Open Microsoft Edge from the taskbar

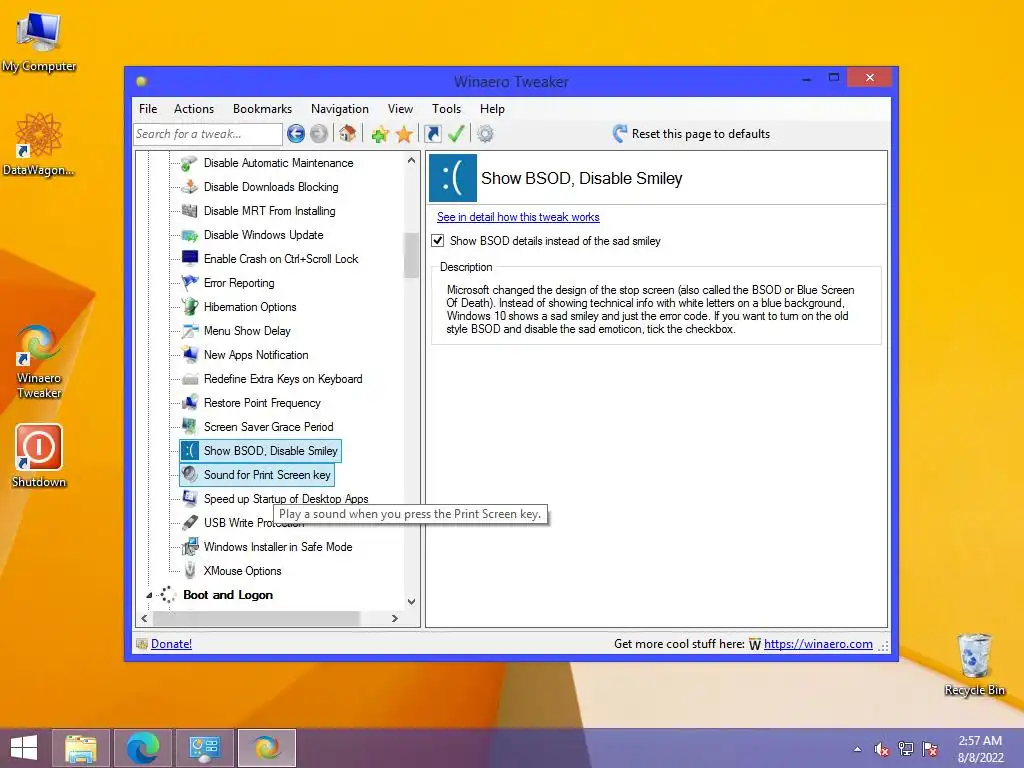coord(143,748)
